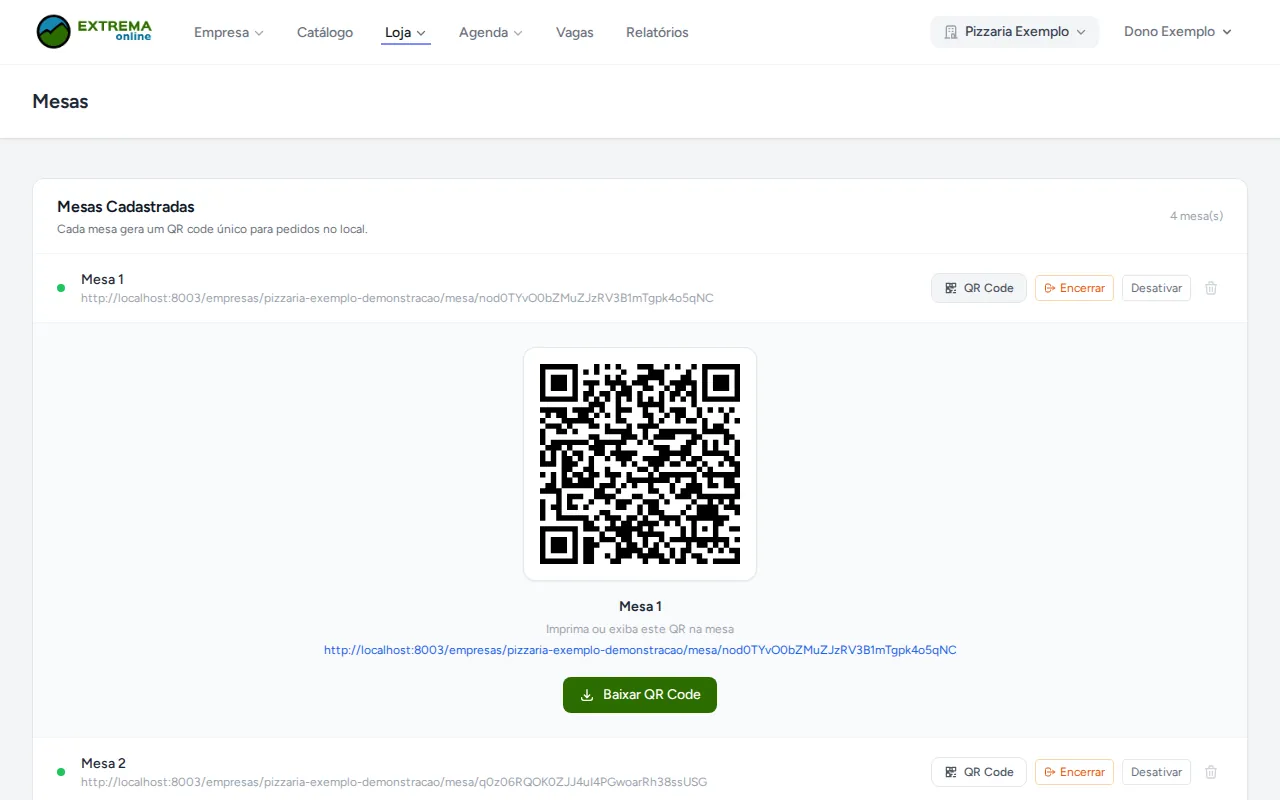Click Encerrar for Mesa 2
The width and height of the screenshot is (1280, 800).
[1074, 772]
